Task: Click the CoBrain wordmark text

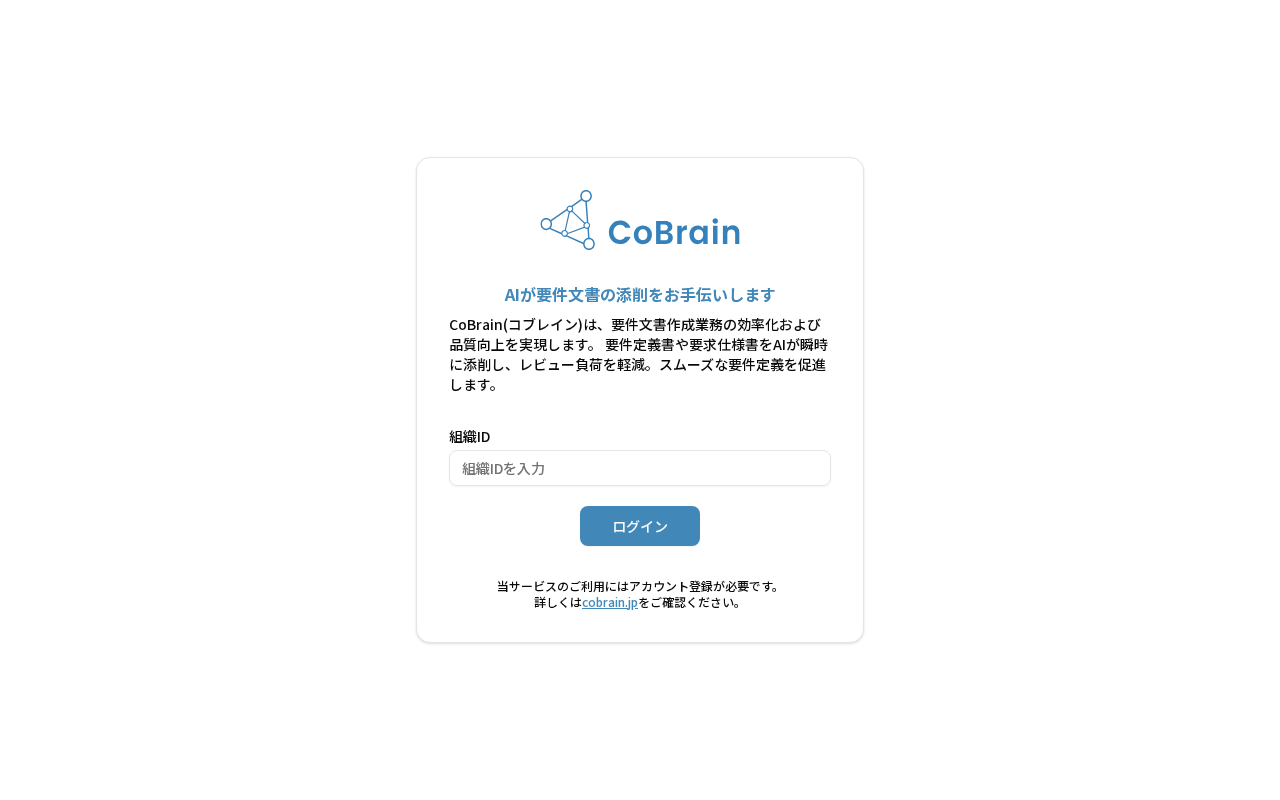Action: tap(674, 232)
